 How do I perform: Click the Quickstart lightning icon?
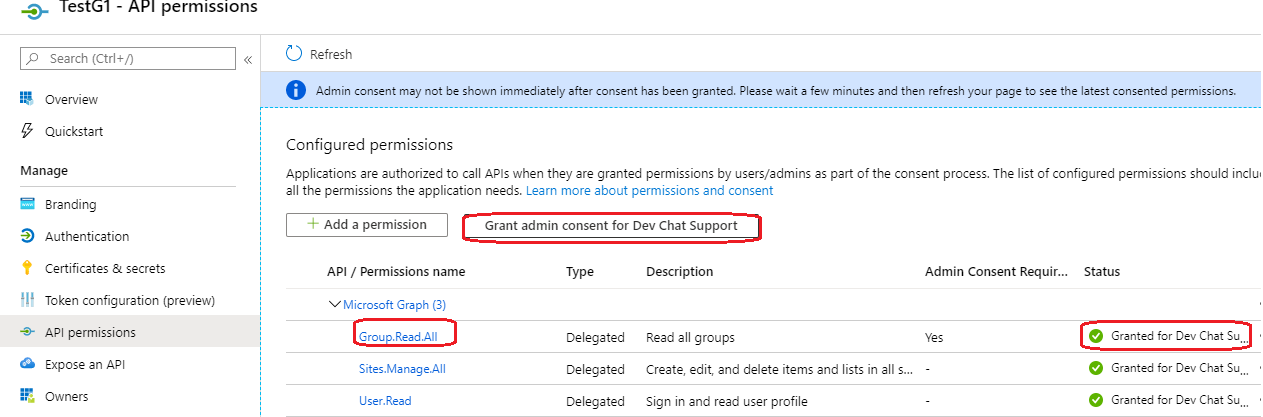pos(27,131)
